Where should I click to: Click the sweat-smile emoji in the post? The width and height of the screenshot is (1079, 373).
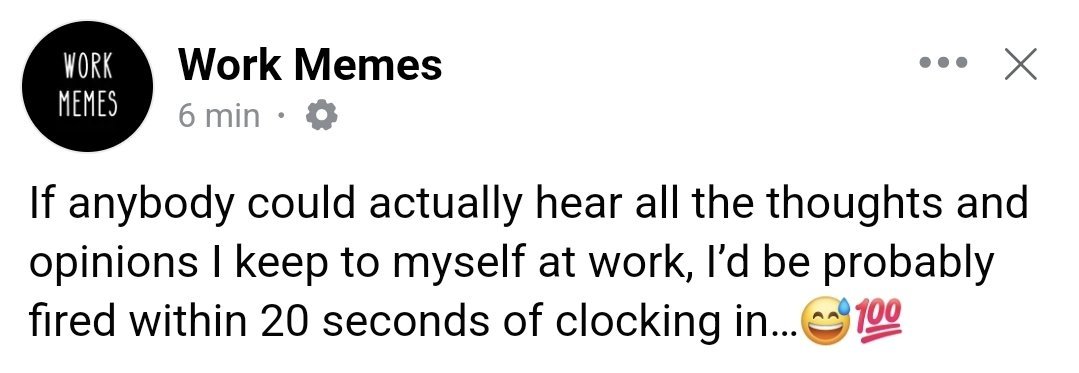[x=824, y=323]
